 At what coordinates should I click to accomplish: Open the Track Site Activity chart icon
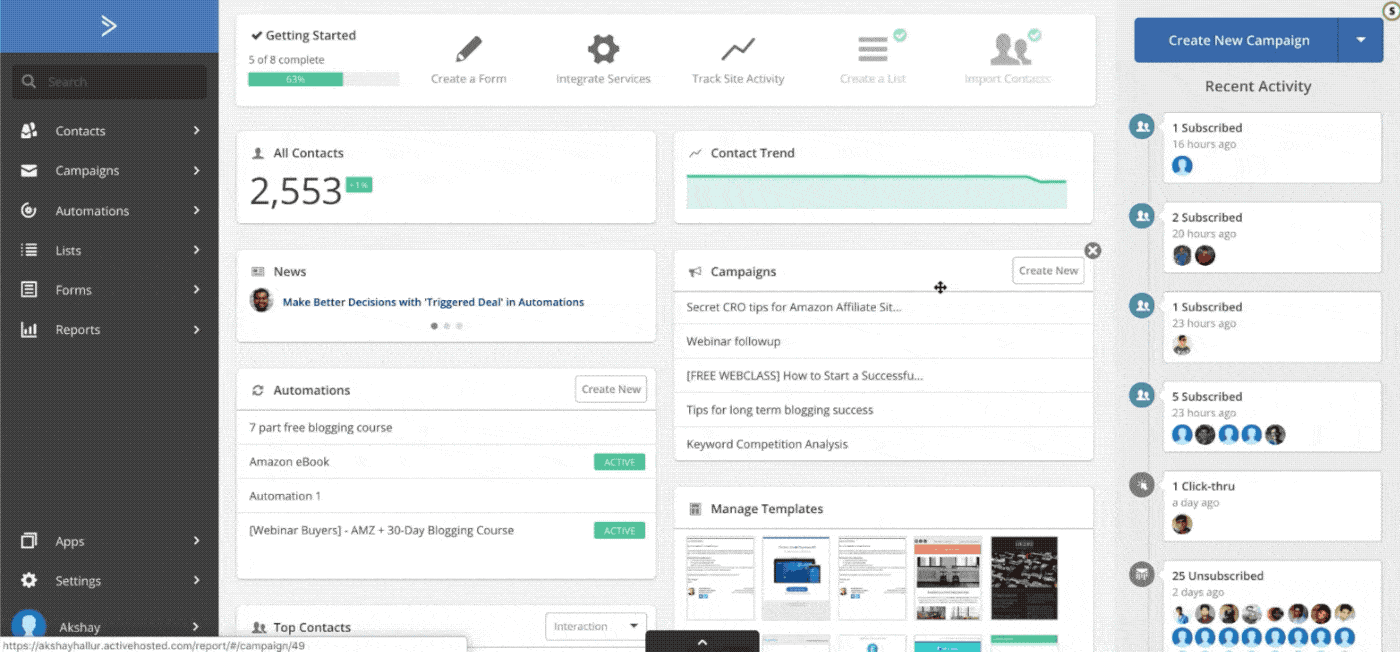point(738,49)
